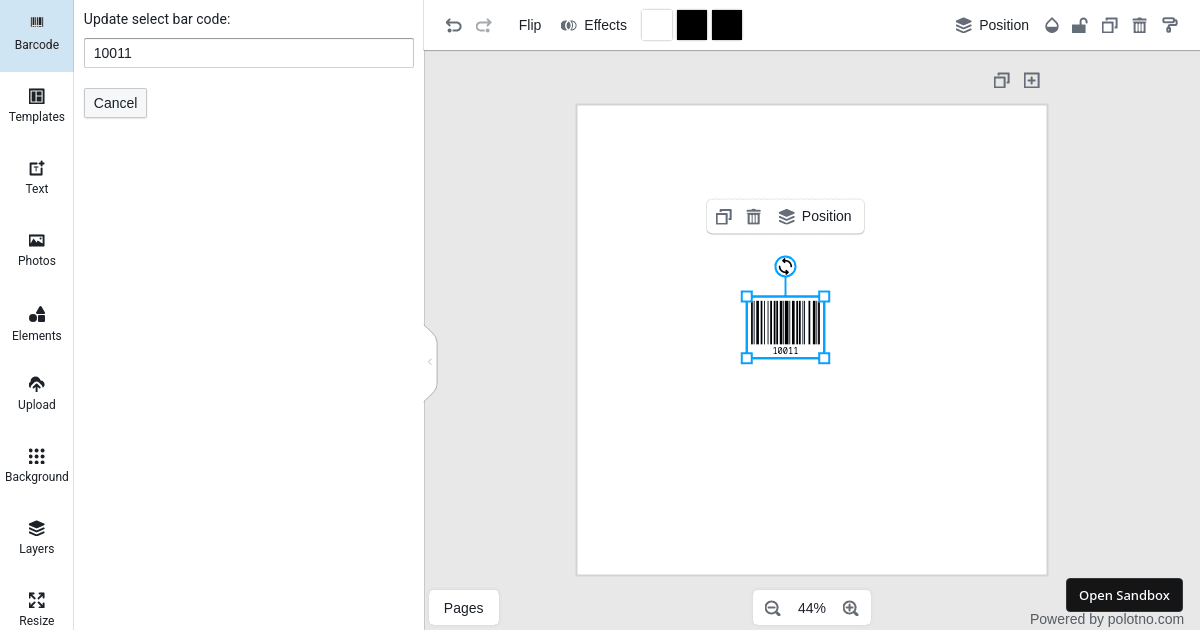Switch to the Templates tab
The image size is (1200, 630).
(36, 105)
